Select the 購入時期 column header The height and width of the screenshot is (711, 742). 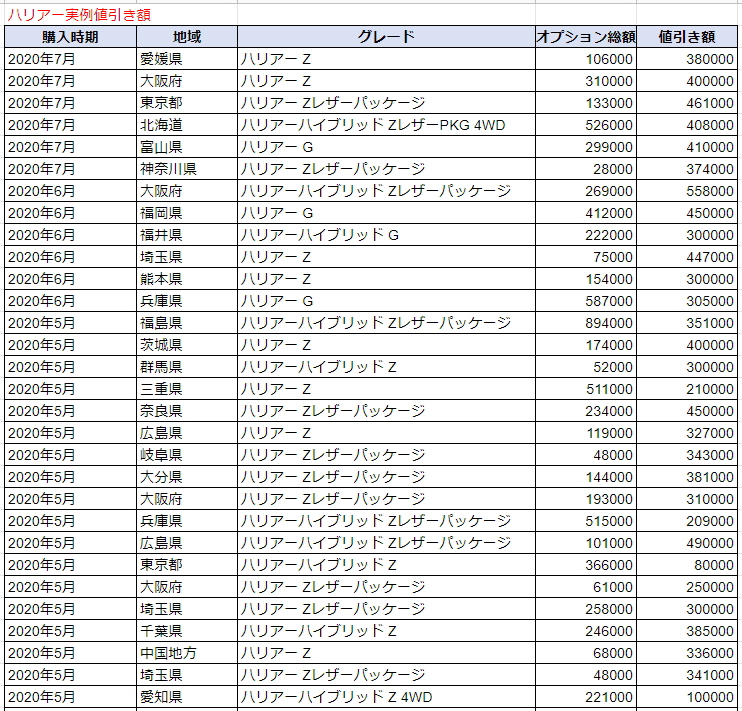point(71,37)
